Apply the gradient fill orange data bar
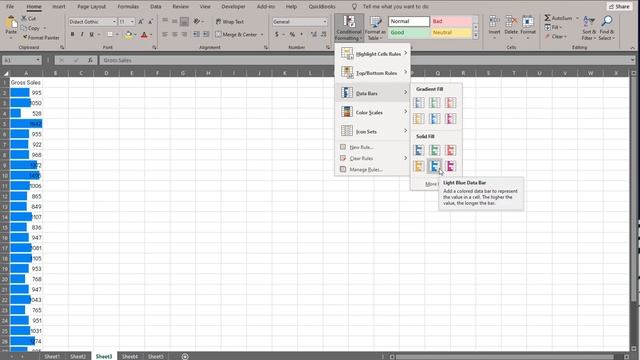 419,118
